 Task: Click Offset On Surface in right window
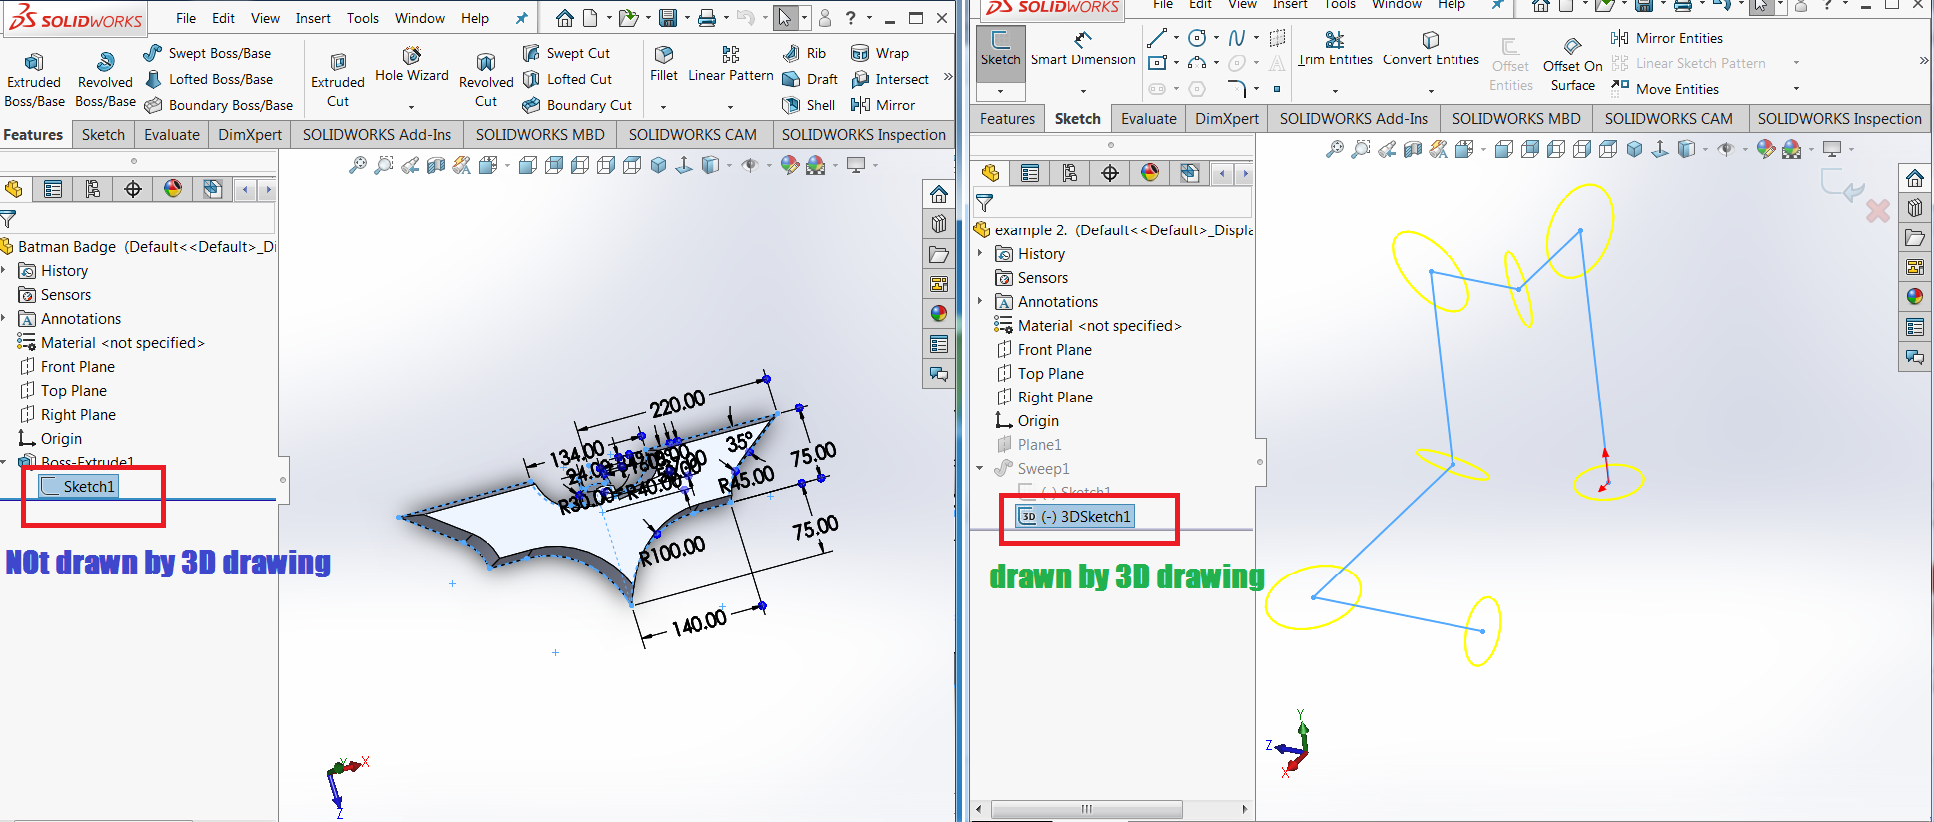click(x=1572, y=65)
